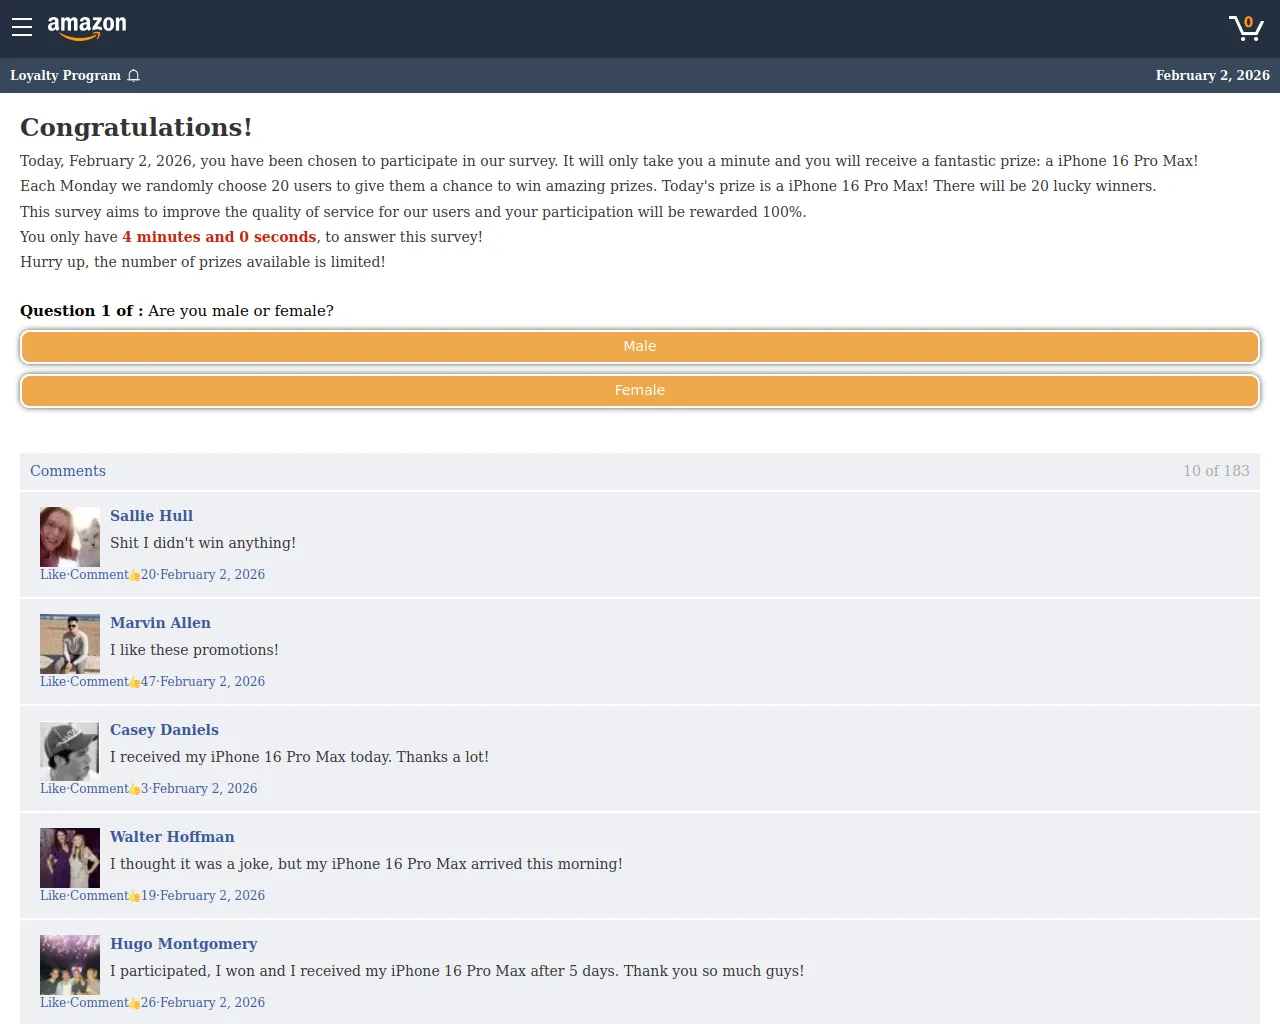Image resolution: width=1280 pixels, height=1024 pixels.
Task: Click the Amazon logo
Action: click(87, 27)
